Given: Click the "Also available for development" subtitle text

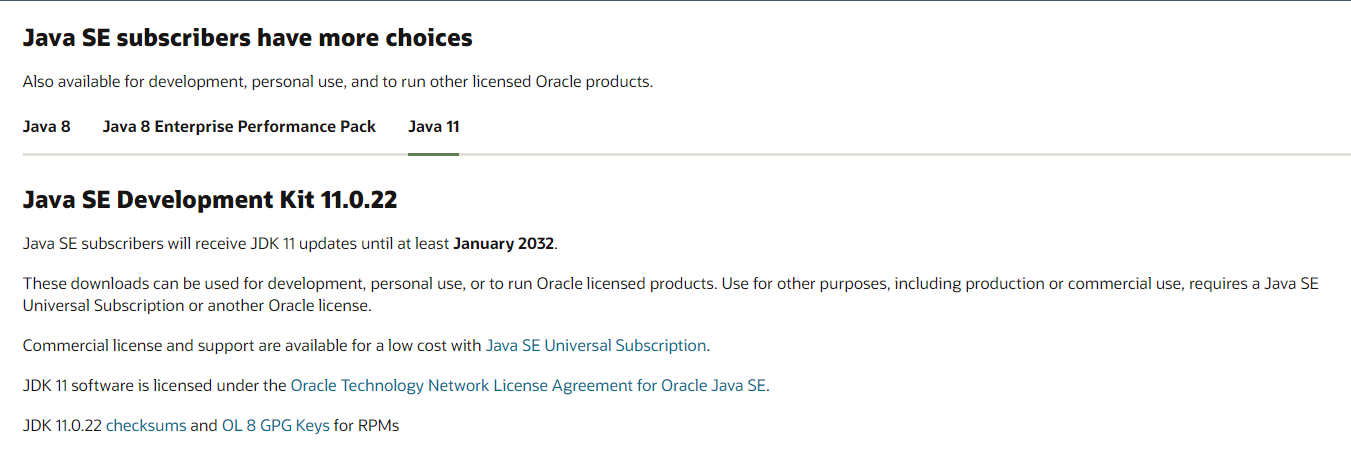Looking at the screenshot, I should pyautogui.click(x=337, y=82).
